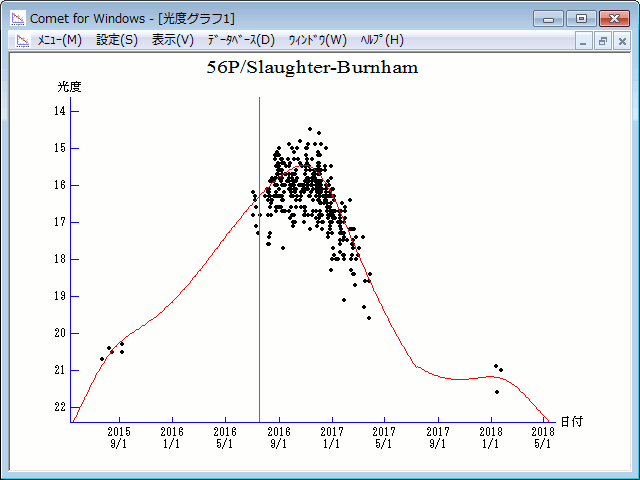This screenshot has width=640, height=480.
Task: Click the isolated data point near magnitude 19.1
Action: click(x=344, y=300)
